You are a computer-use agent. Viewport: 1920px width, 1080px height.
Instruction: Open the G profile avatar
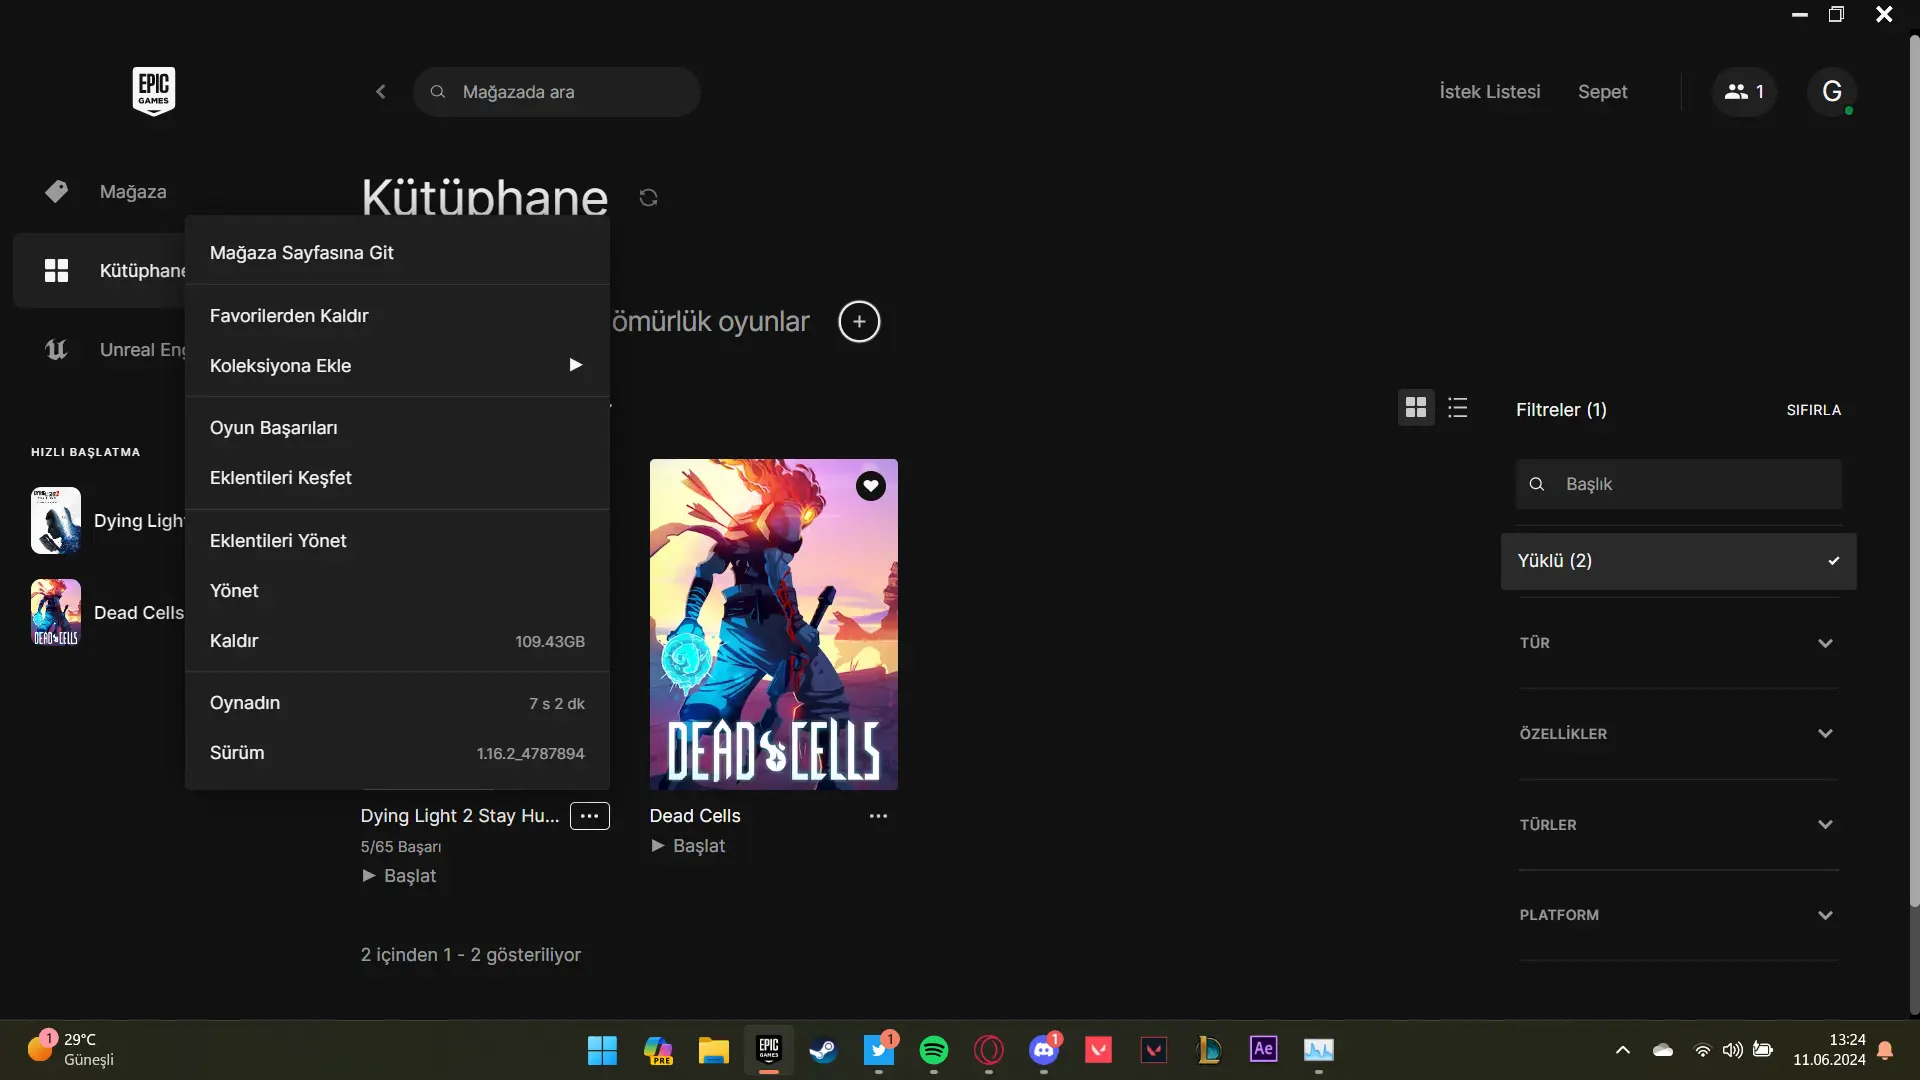click(1832, 92)
